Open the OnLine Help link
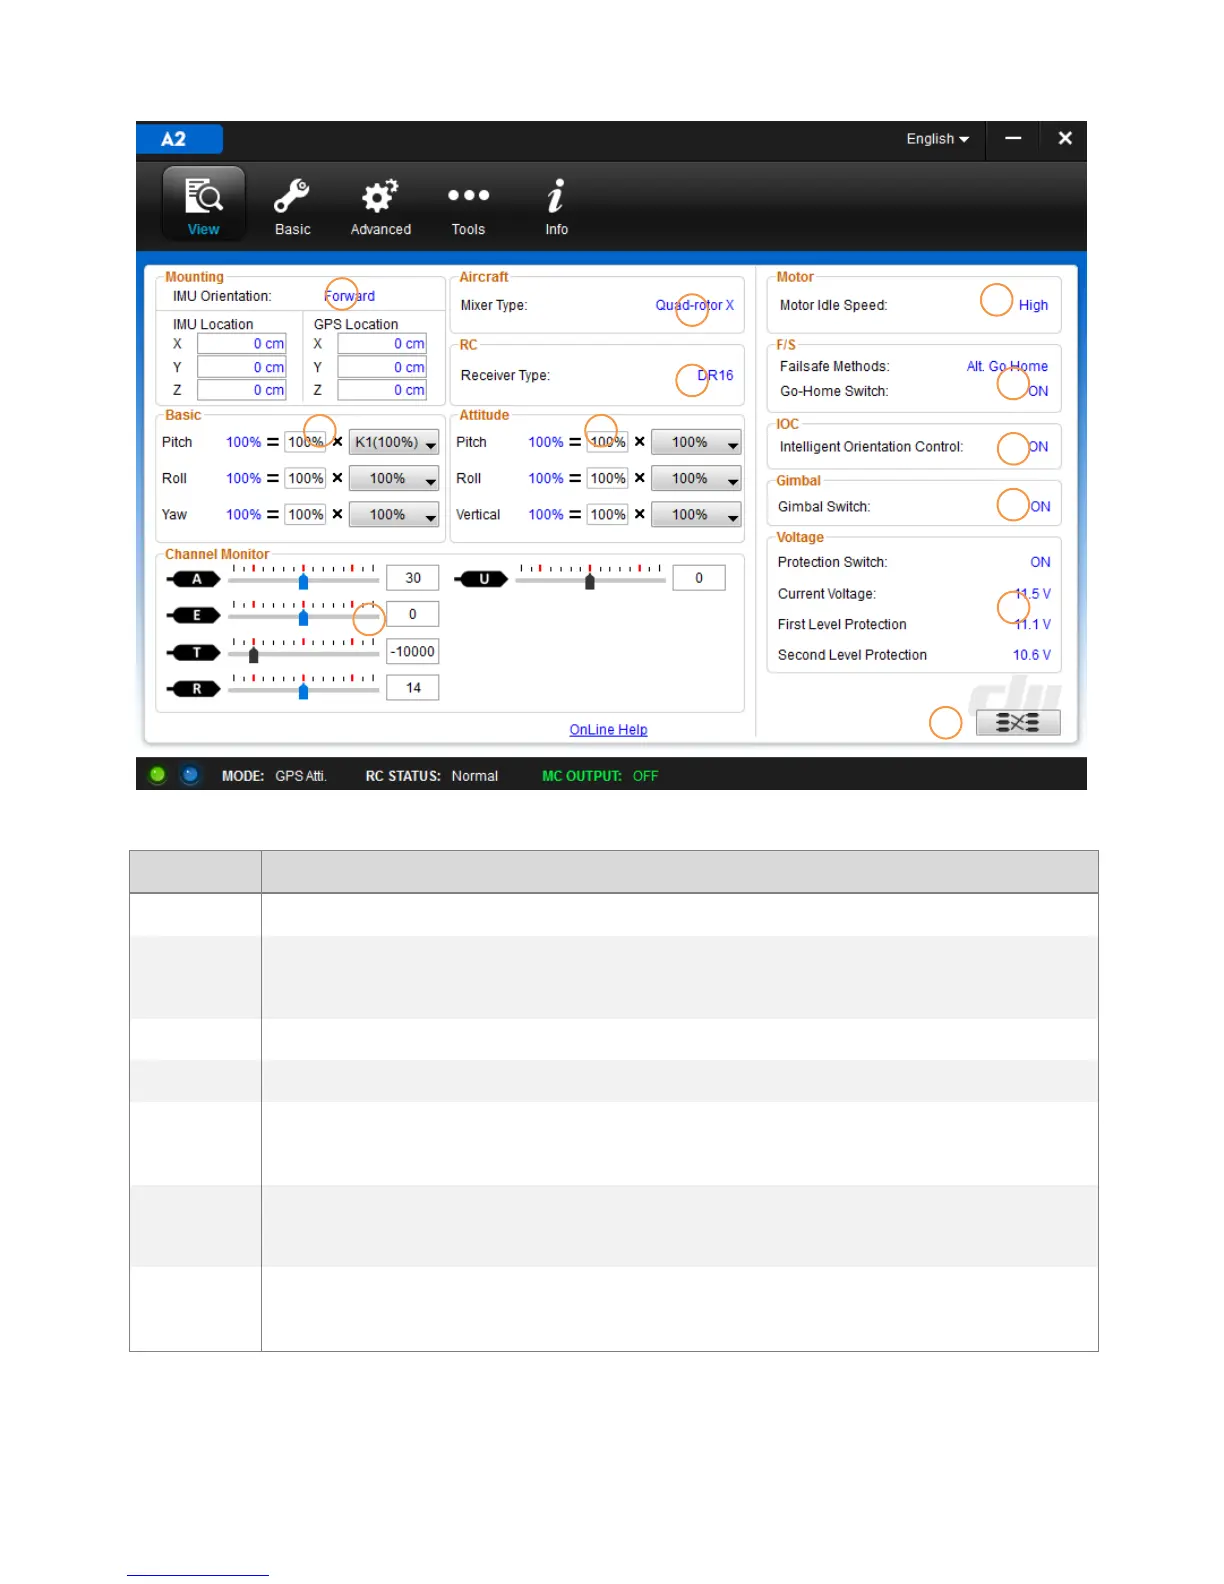Viewport: 1224px width, 1584px height. tap(608, 730)
